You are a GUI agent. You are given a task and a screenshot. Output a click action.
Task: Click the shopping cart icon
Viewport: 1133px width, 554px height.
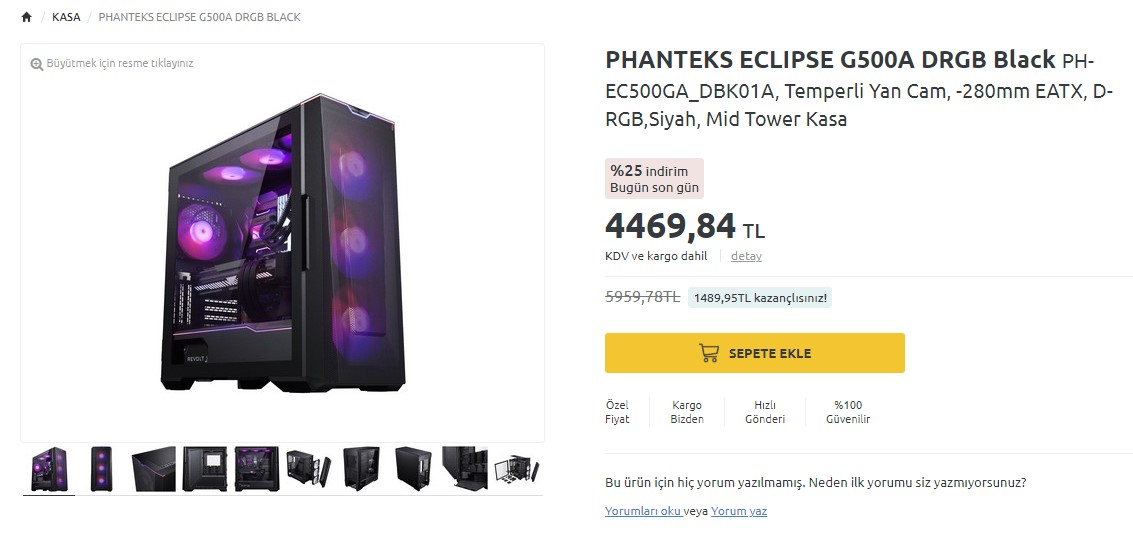click(x=709, y=353)
